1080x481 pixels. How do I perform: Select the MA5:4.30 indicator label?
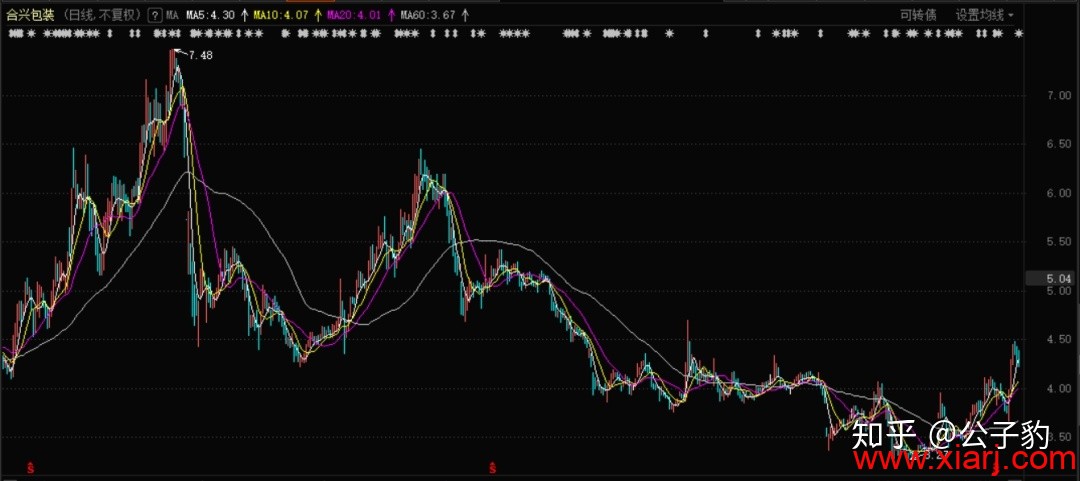click(x=211, y=15)
